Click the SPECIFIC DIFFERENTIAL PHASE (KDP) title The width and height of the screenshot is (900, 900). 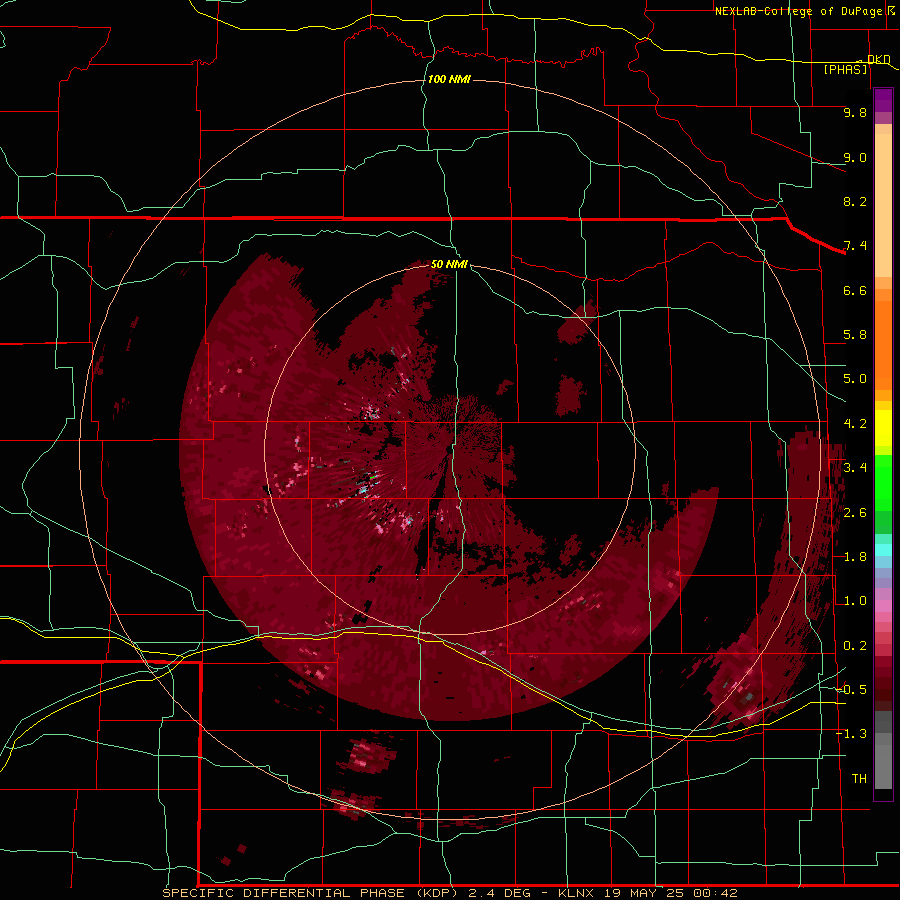pyautogui.click(x=312, y=893)
